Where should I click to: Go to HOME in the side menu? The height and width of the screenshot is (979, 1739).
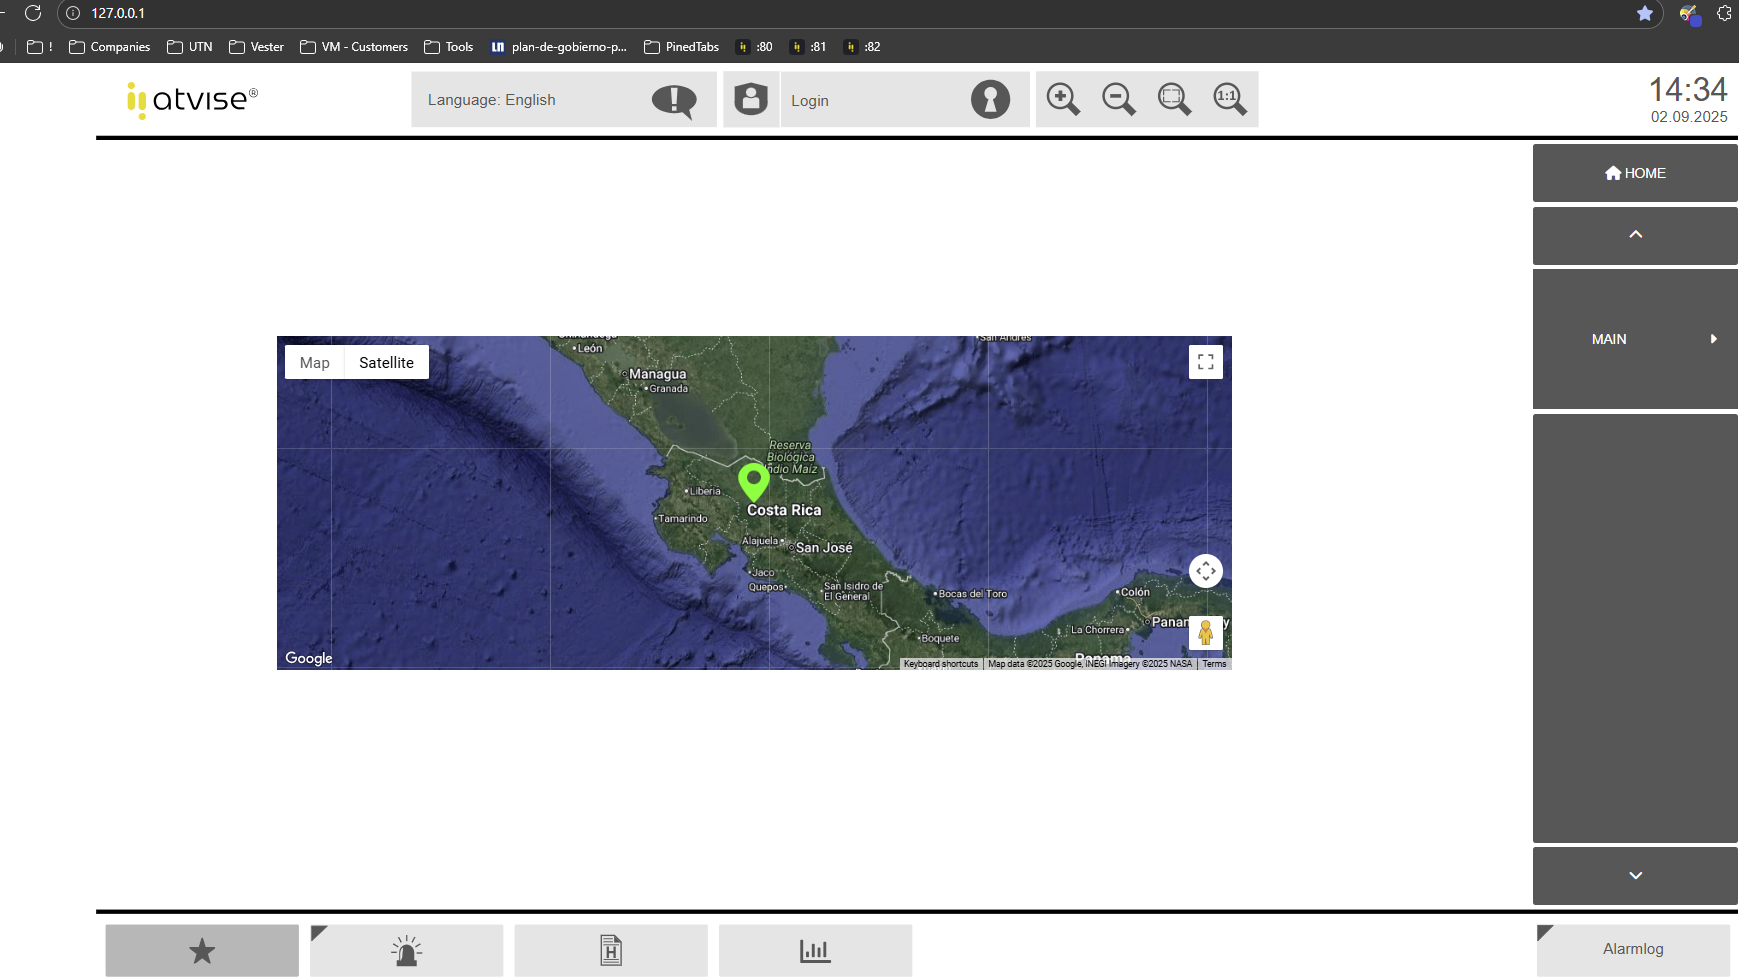(x=1635, y=173)
